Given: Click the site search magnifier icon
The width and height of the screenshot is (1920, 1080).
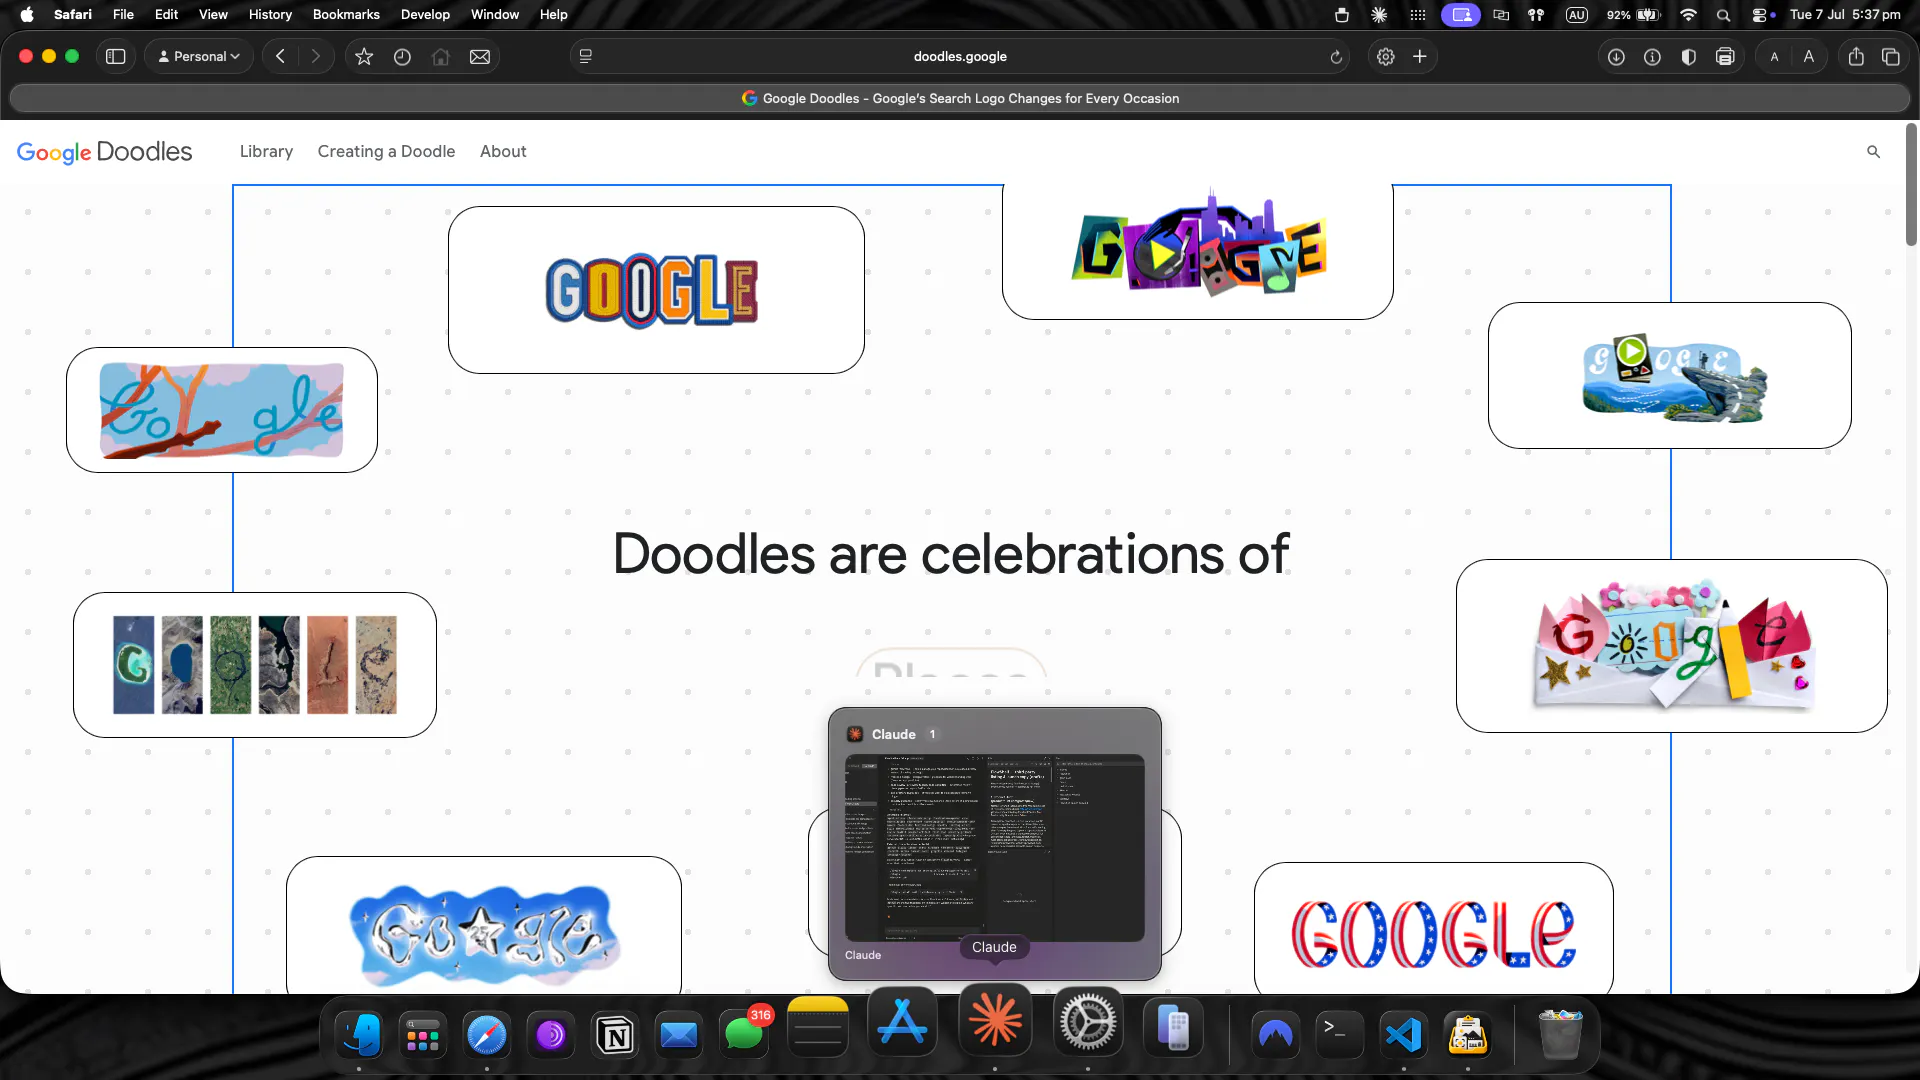Looking at the screenshot, I should (1873, 151).
